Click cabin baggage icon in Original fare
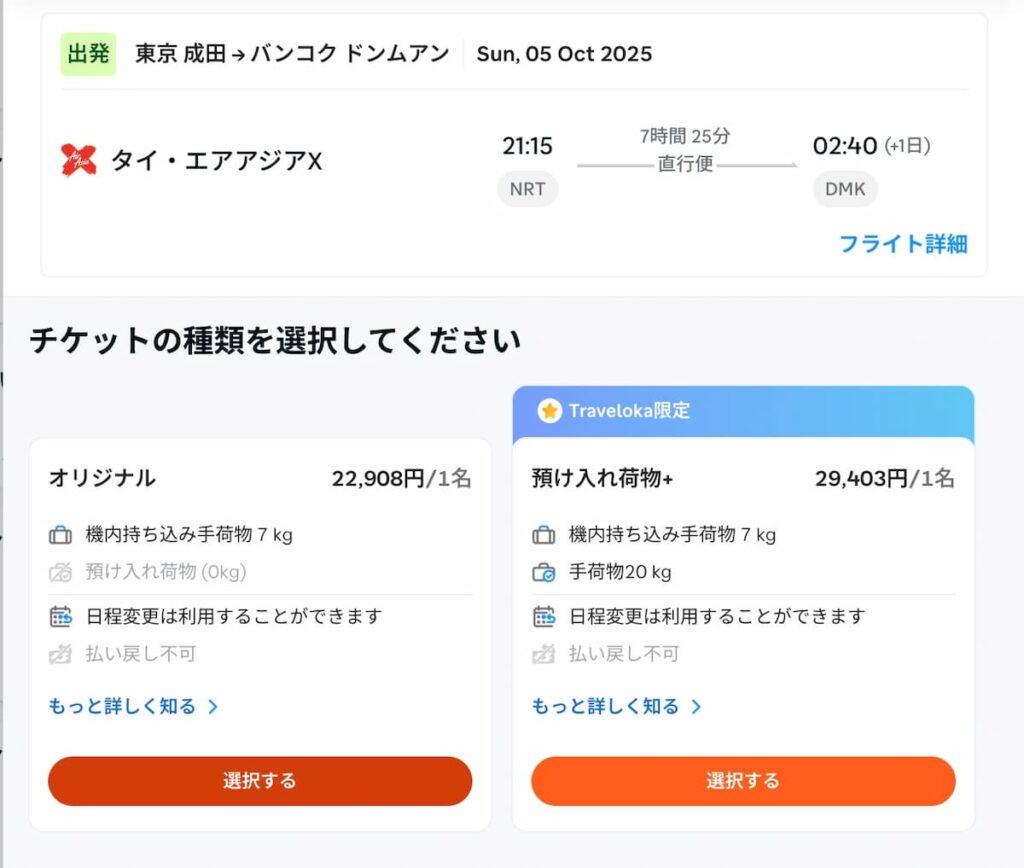1024x868 pixels. pyautogui.click(x=60, y=535)
